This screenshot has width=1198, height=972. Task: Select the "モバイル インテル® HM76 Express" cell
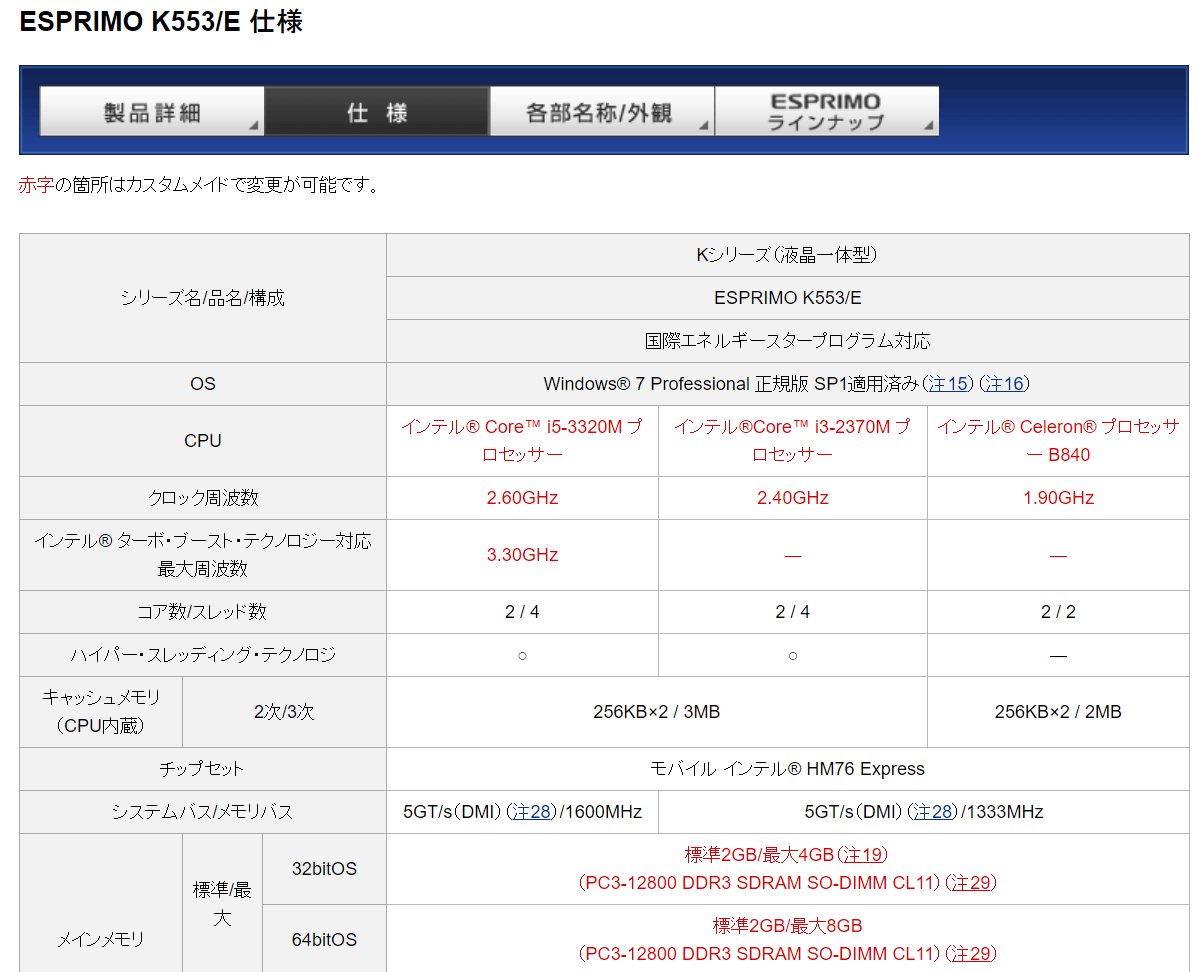click(788, 769)
